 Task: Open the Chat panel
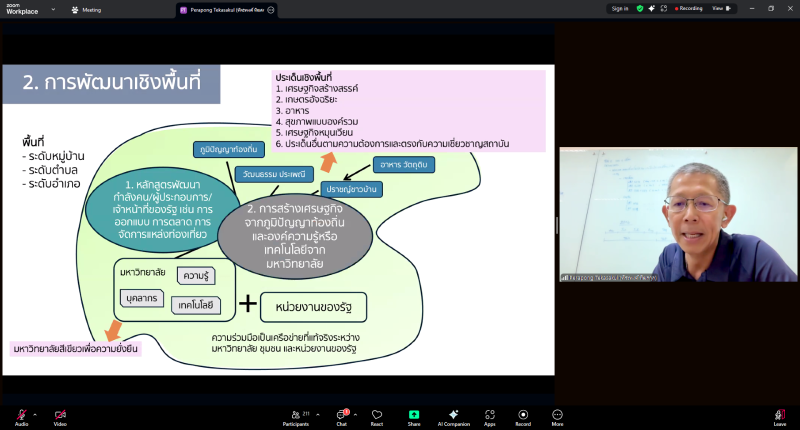341,414
